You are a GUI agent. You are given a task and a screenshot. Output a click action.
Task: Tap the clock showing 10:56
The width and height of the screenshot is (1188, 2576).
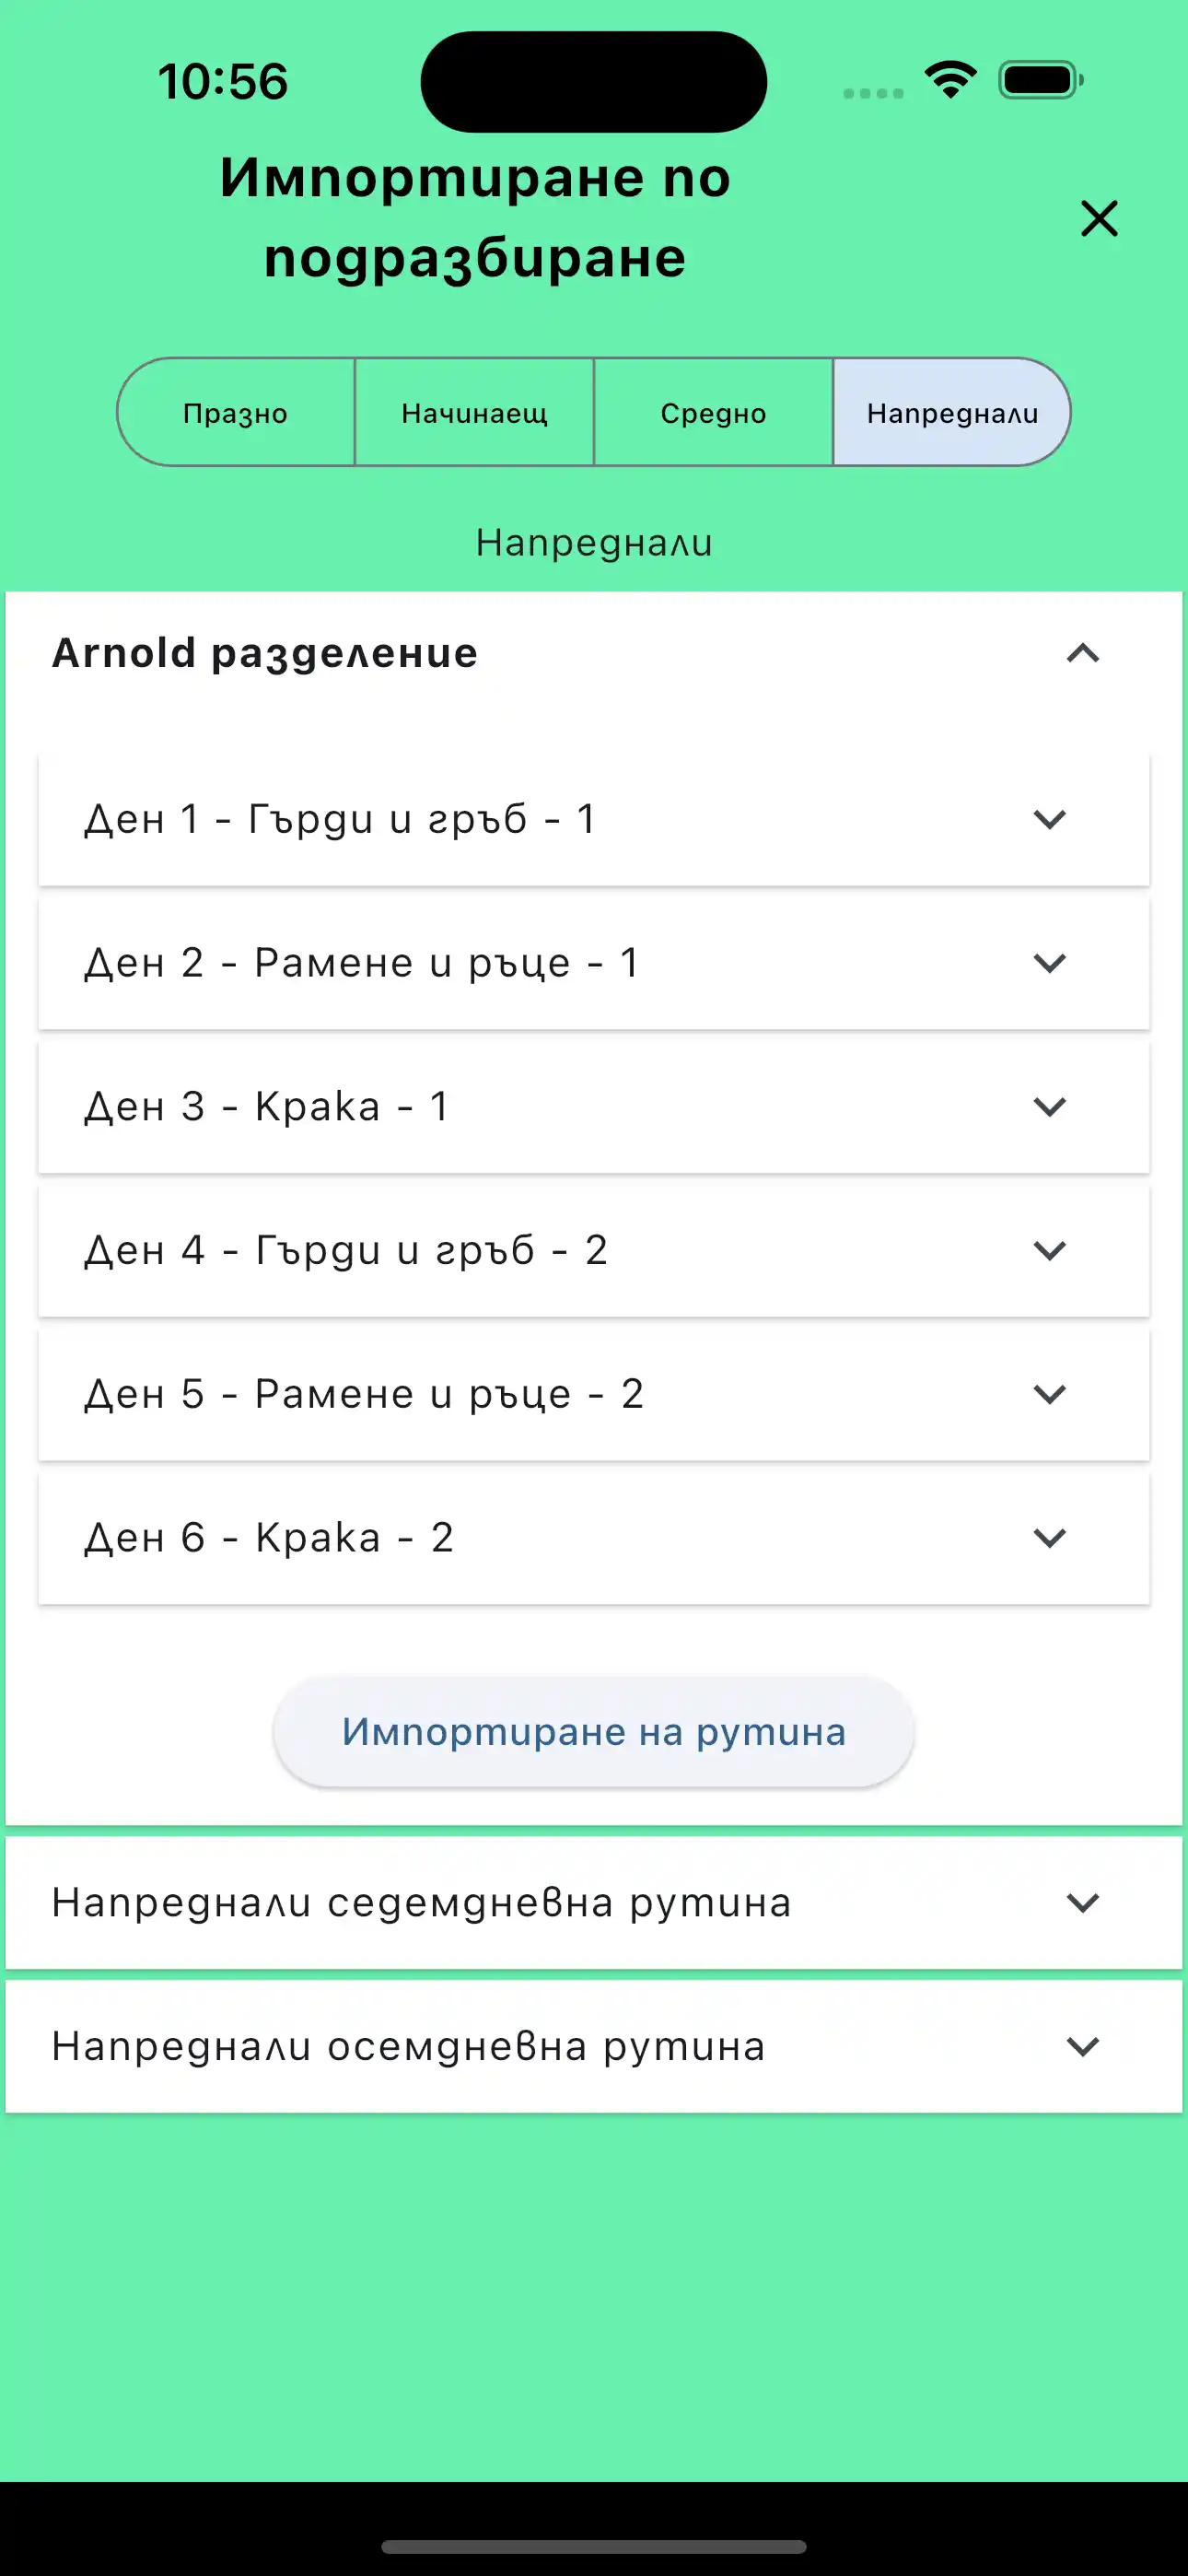click(222, 83)
